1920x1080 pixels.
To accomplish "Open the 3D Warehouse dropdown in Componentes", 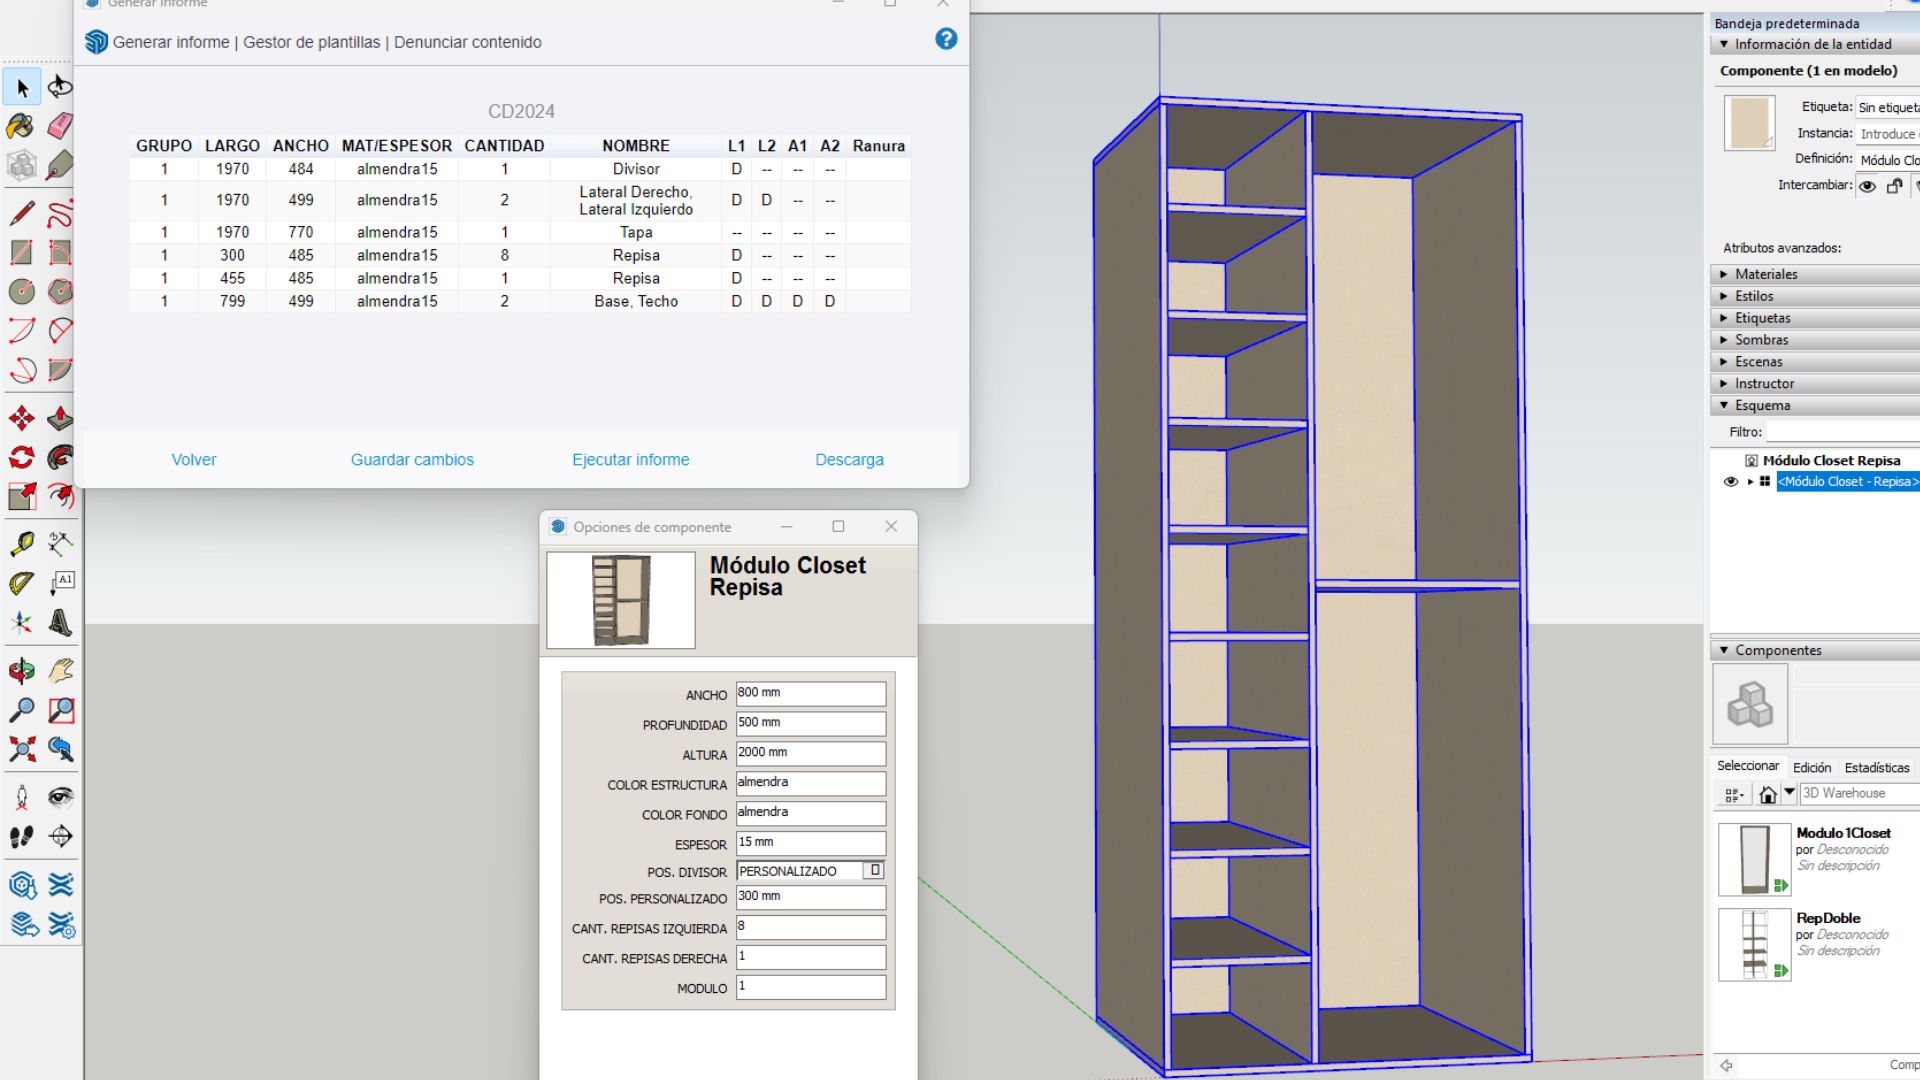I will point(1791,793).
